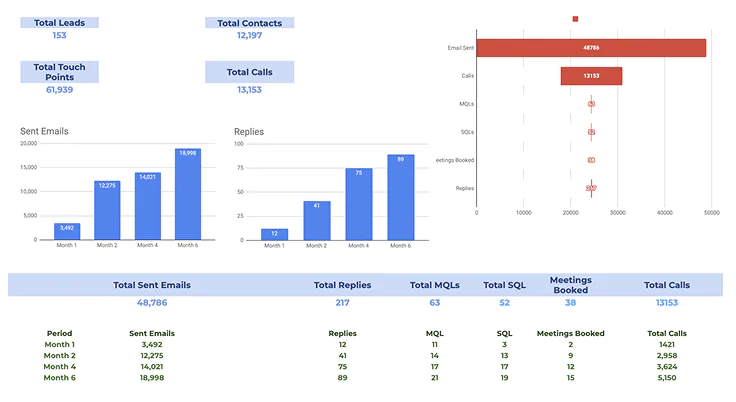Click the red legend square above funnel chart
Image resolution: width=736 pixels, height=402 pixels.
(575, 18)
